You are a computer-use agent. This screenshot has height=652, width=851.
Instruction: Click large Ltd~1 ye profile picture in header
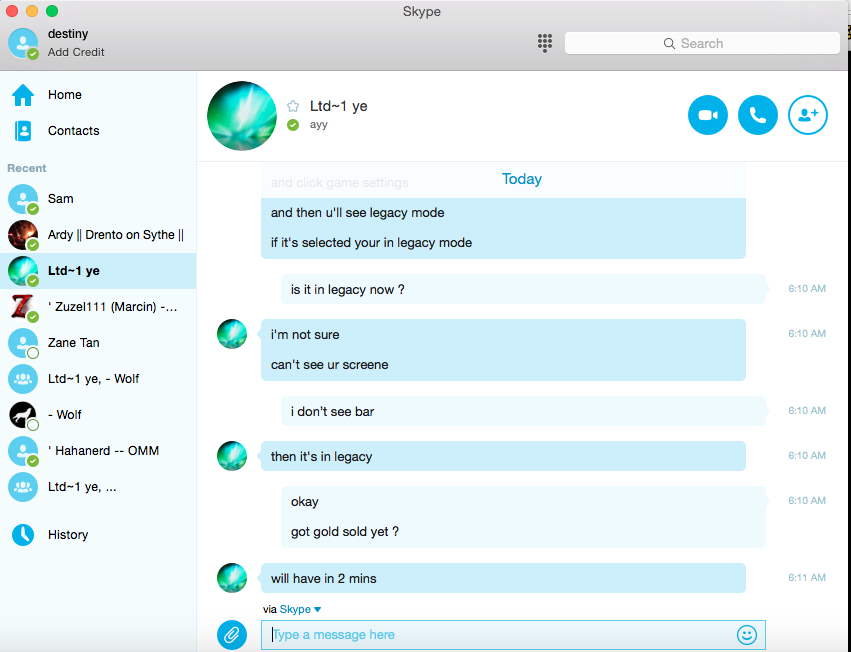point(242,116)
